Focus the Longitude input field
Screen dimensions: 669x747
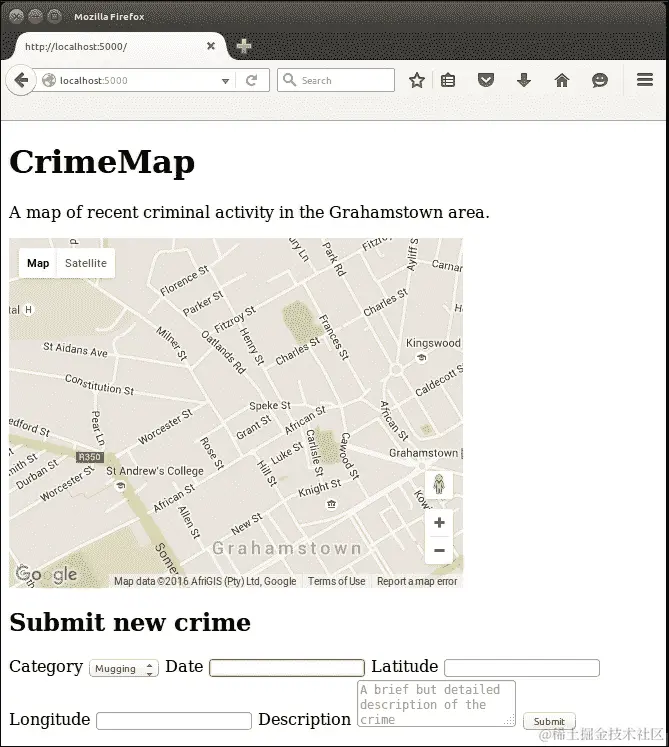pos(174,721)
